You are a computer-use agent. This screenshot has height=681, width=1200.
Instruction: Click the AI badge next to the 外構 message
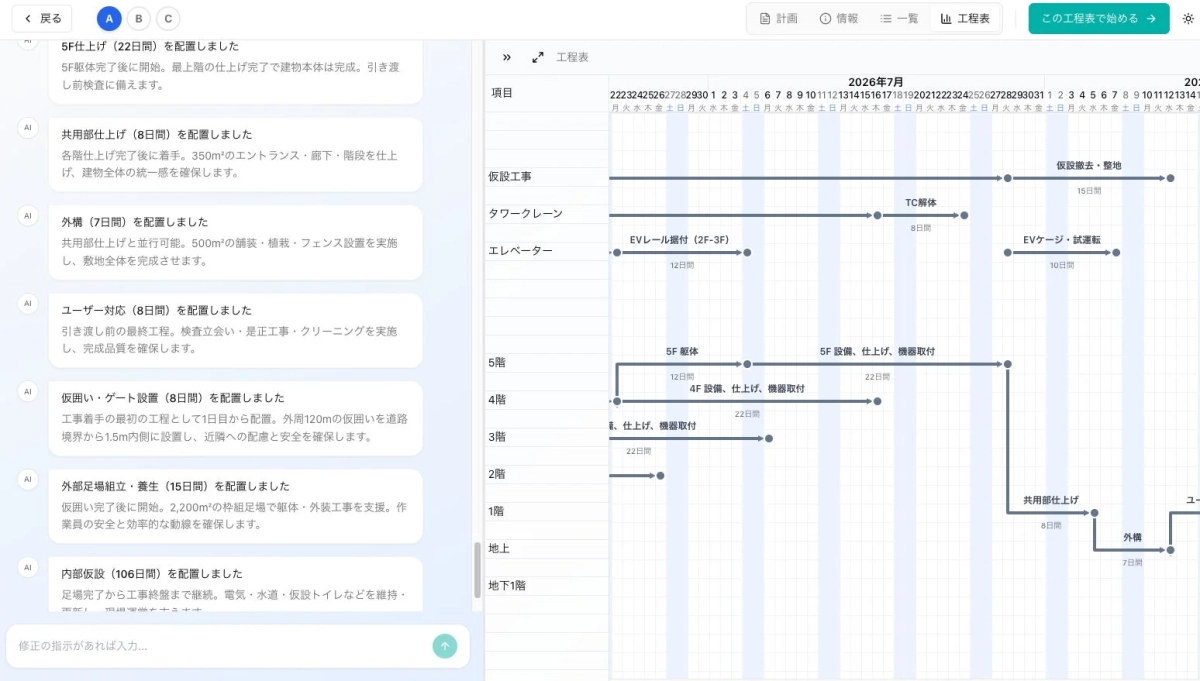[26, 215]
